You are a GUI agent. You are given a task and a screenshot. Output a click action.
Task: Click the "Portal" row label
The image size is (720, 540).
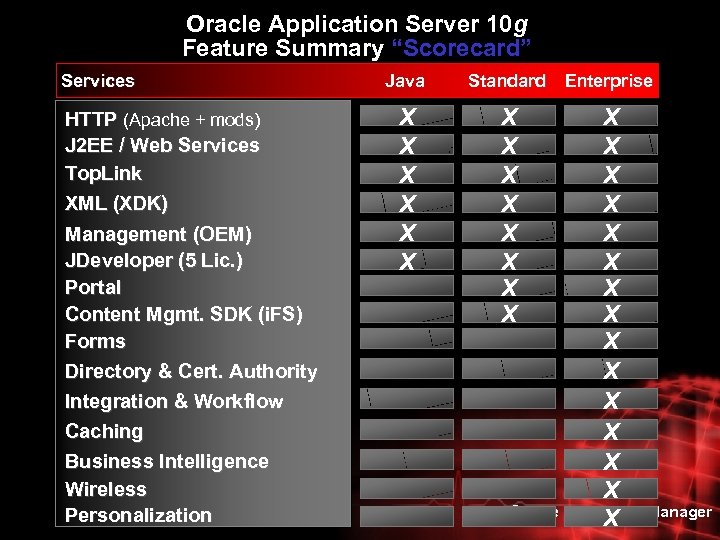pyautogui.click(x=93, y=287)
